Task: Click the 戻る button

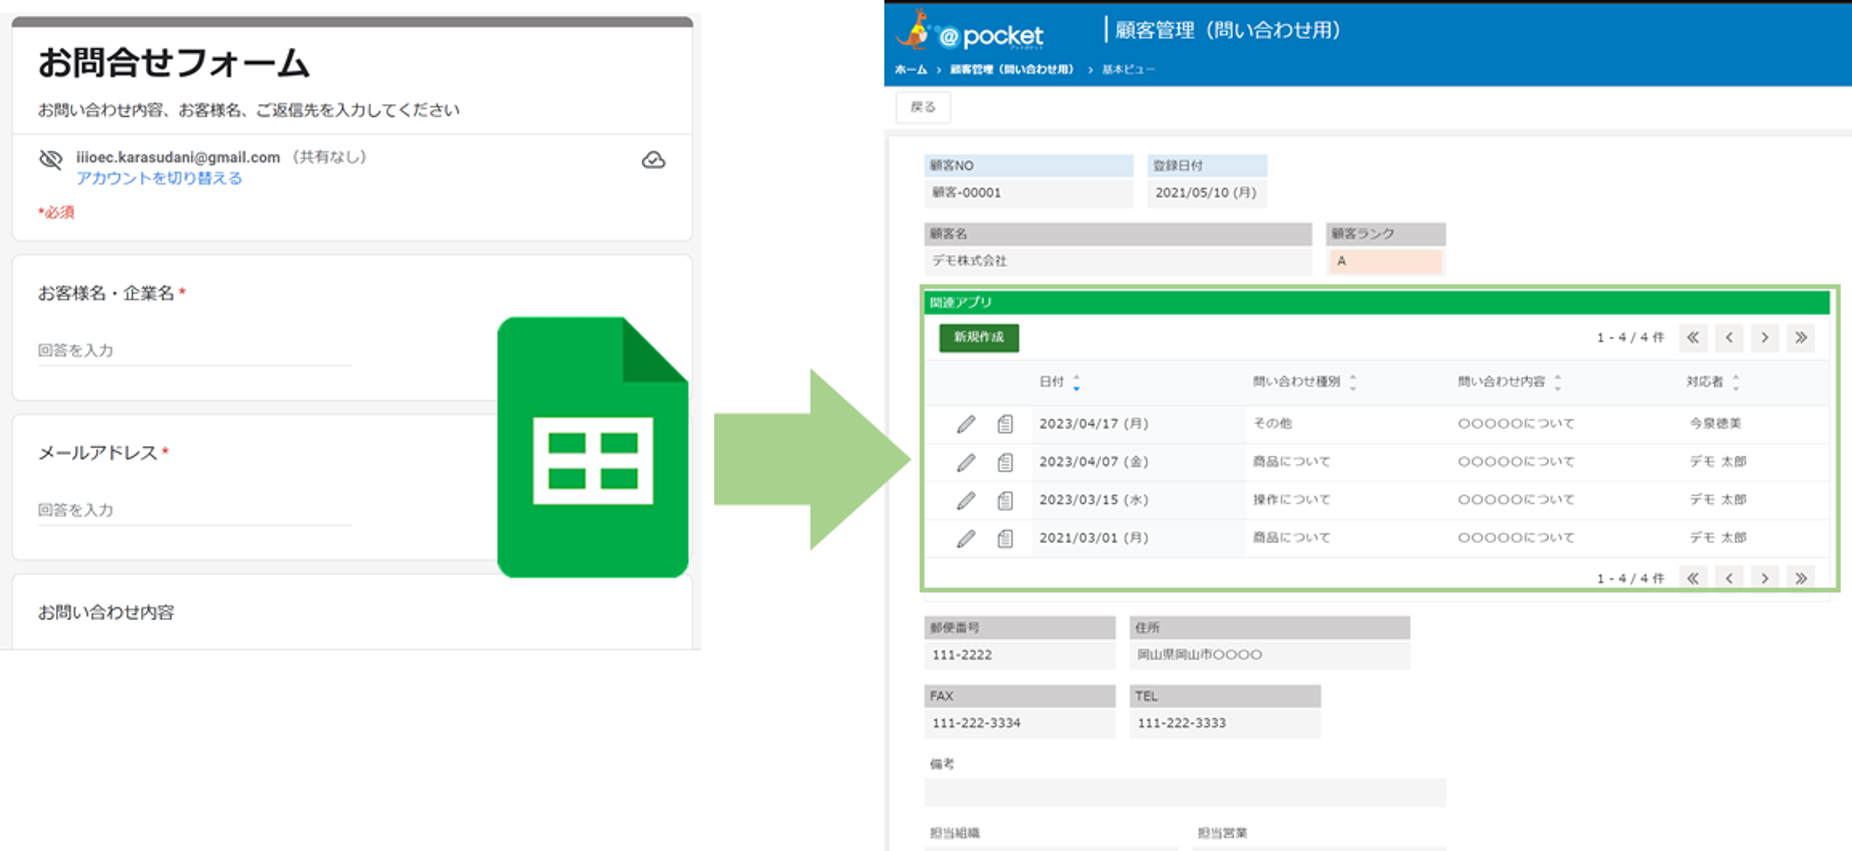Action: 923,107
